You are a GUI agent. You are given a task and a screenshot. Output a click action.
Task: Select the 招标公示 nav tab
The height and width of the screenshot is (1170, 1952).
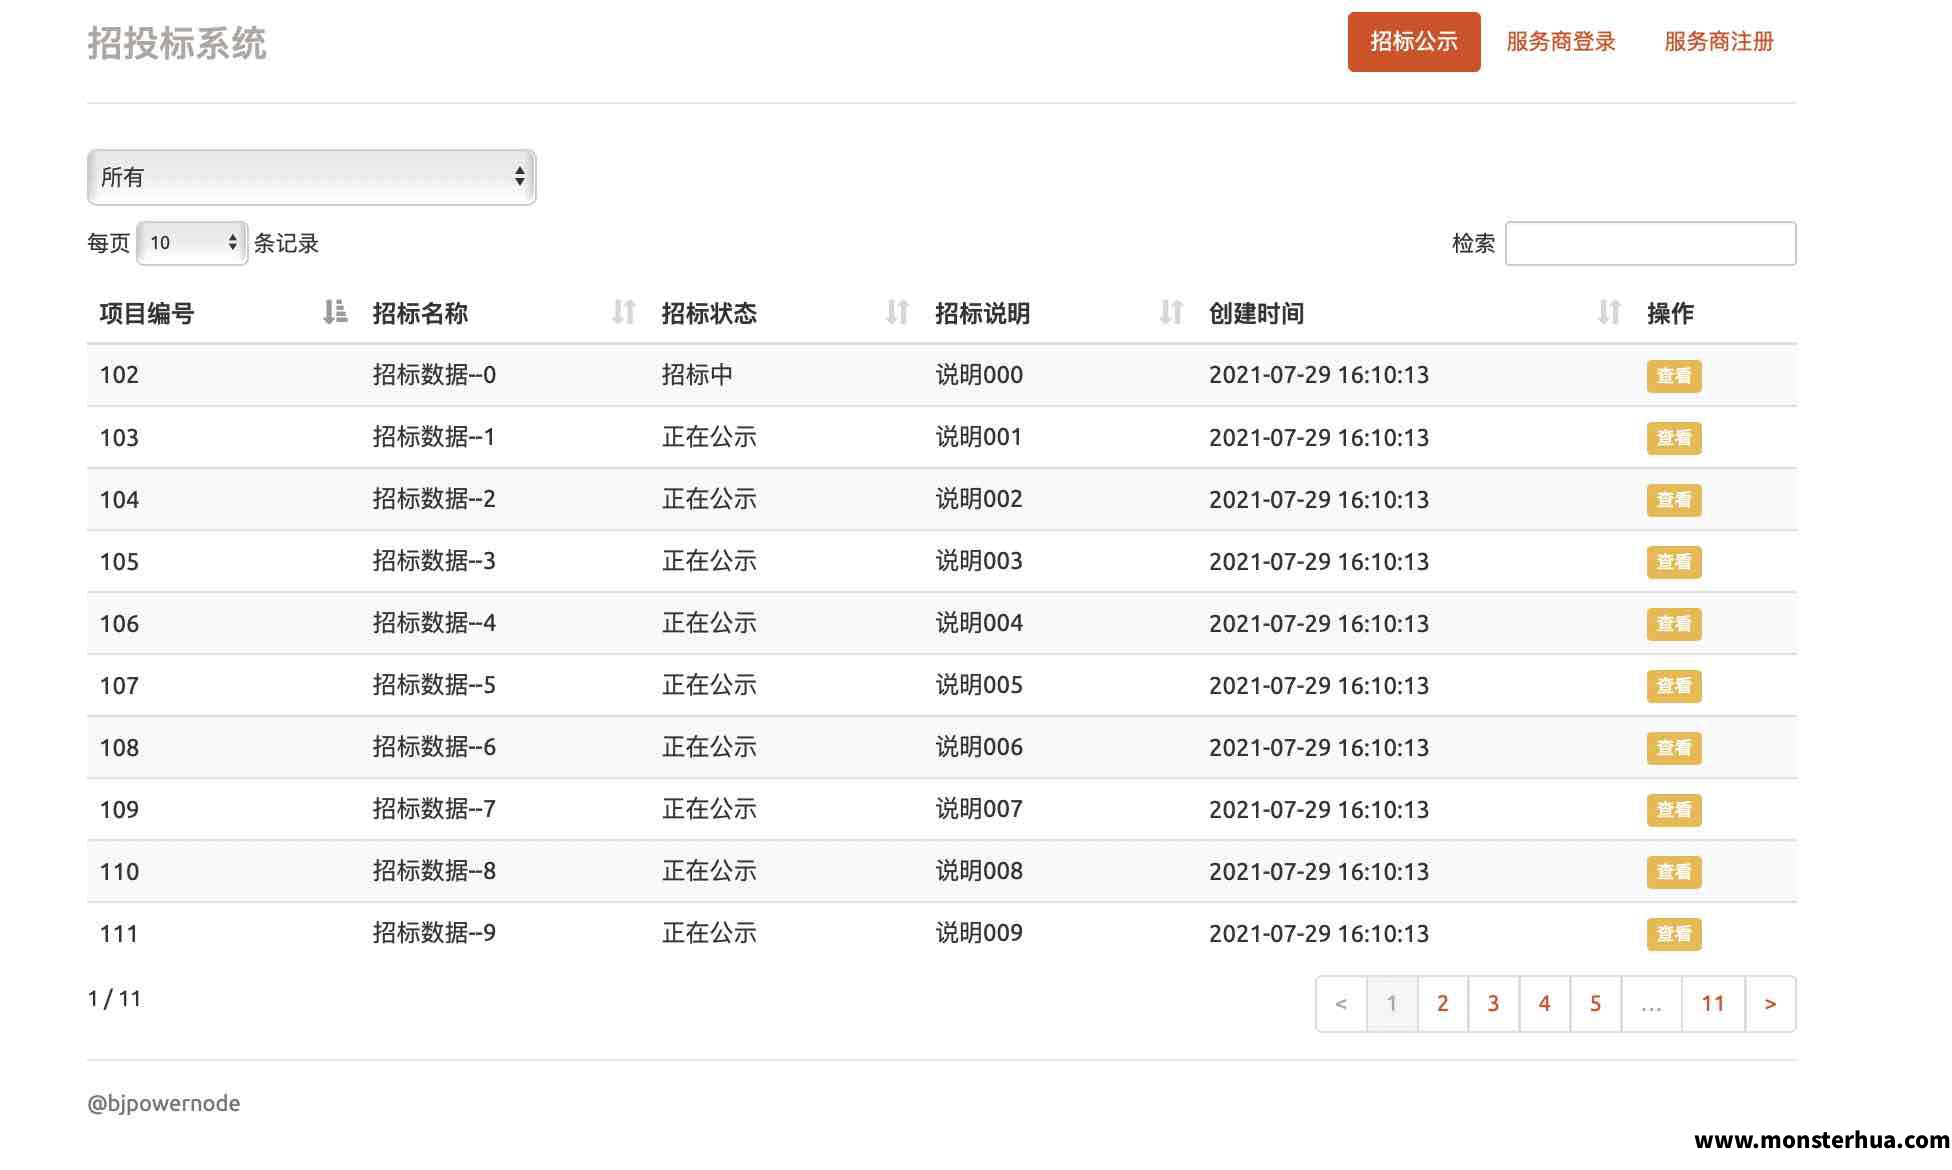(1414, 42)
